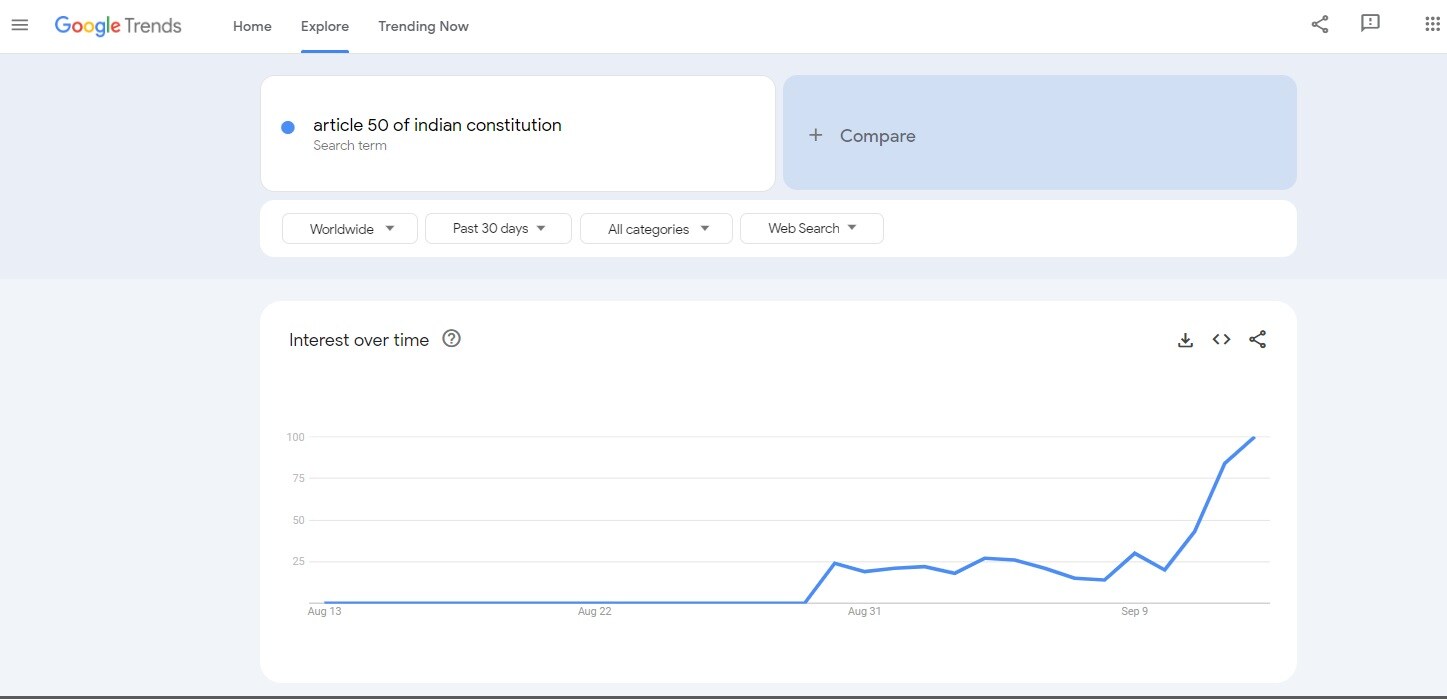
Task: Click the blue search term dot
Action: 288,127
